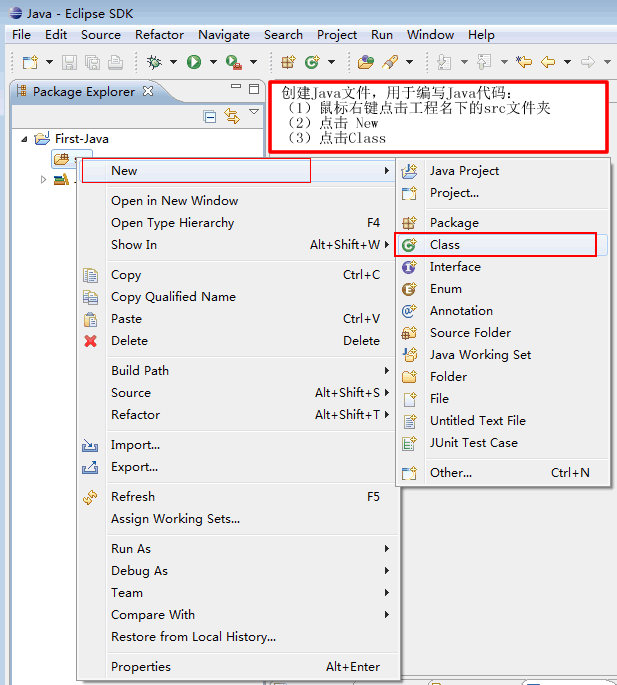Click the New Java Class toolbar icon

(312, 62)
